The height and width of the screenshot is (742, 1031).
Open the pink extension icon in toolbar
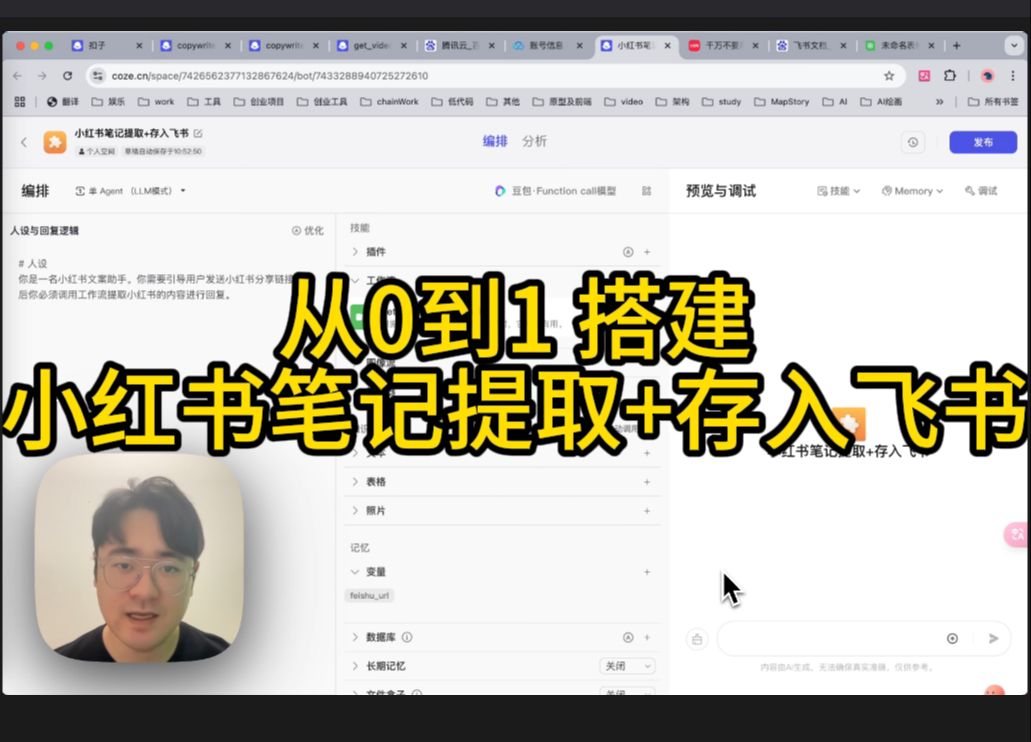[924, 76]
